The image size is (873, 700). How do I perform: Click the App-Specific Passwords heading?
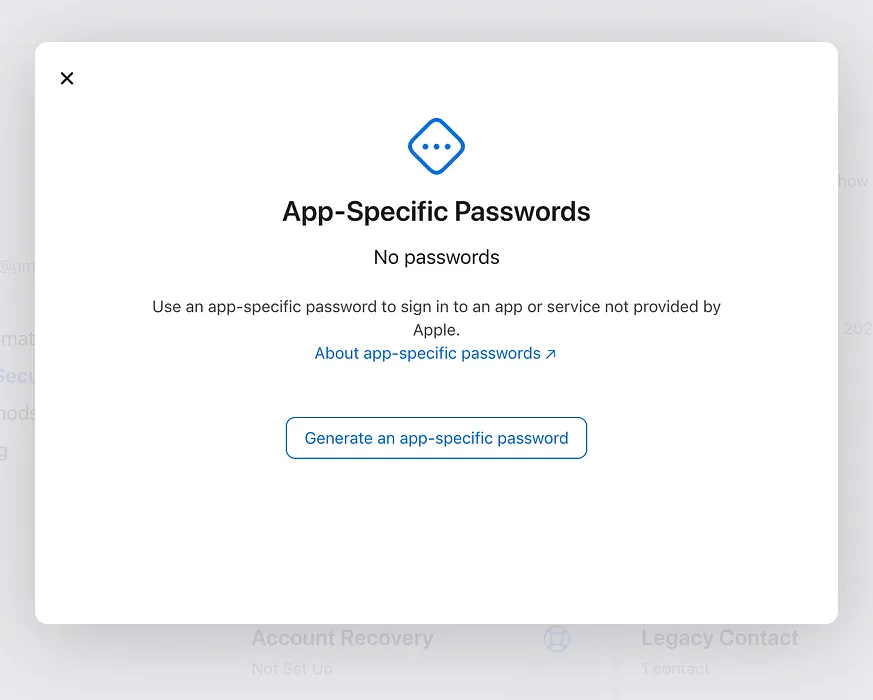pos(436,212)
